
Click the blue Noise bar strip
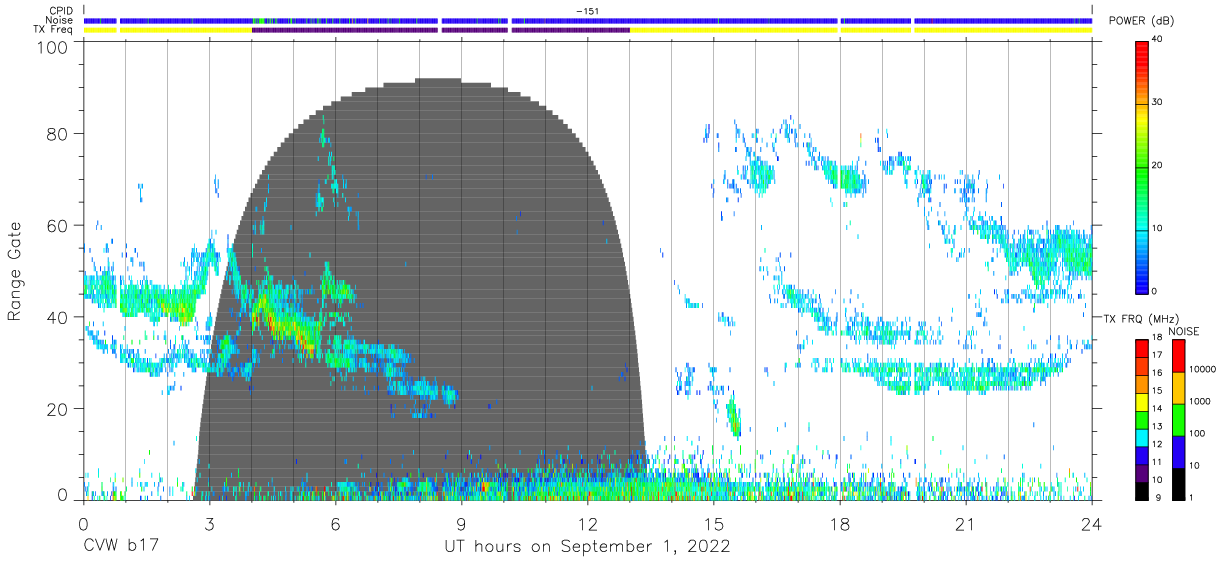pos(587,20)
